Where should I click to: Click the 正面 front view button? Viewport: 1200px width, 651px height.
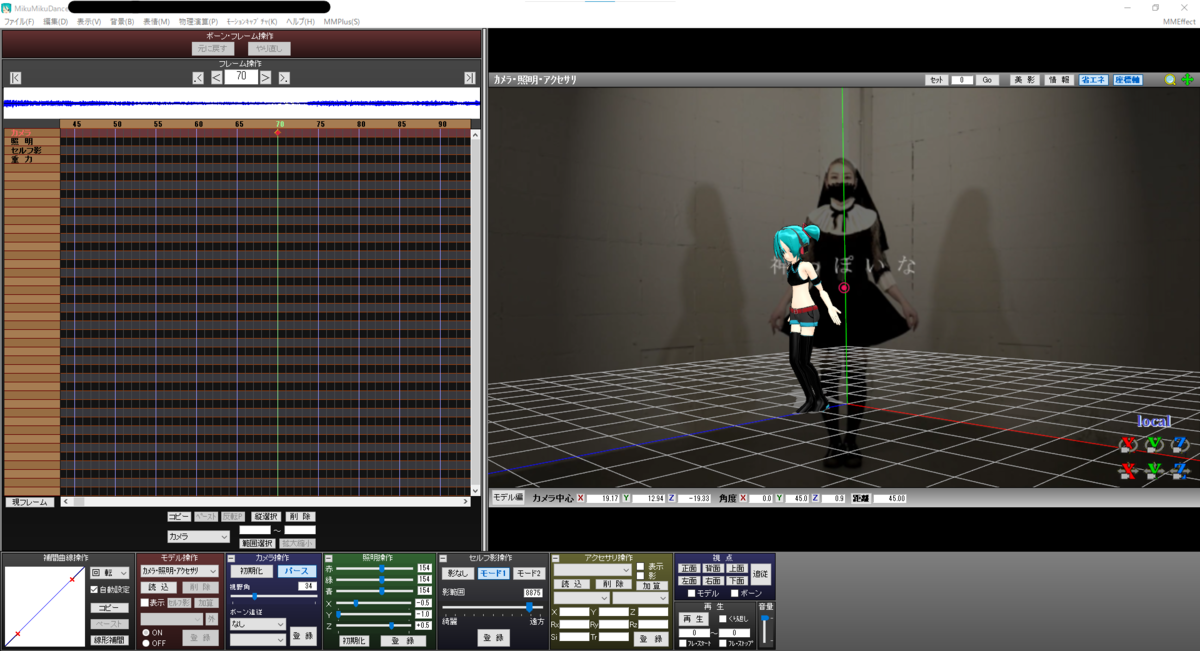(689, 568)
